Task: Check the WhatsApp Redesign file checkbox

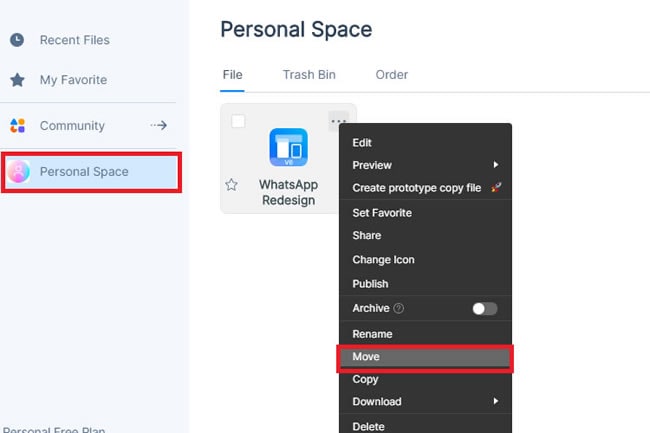Action: click(238, 122)
